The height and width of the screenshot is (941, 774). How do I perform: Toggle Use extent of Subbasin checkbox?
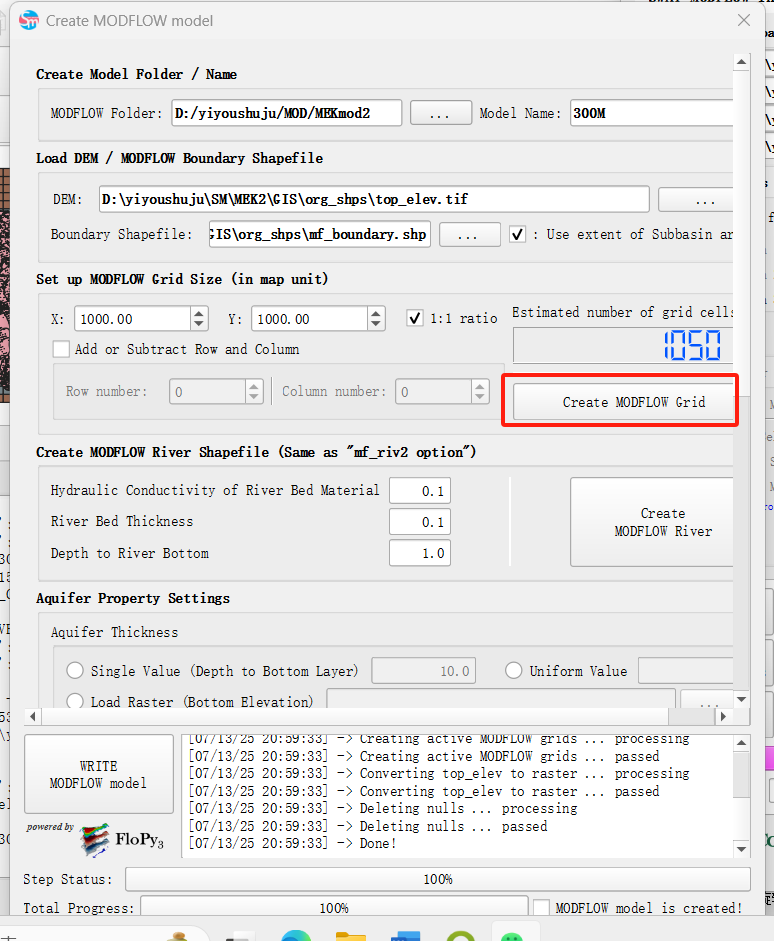tap(518, 234)
